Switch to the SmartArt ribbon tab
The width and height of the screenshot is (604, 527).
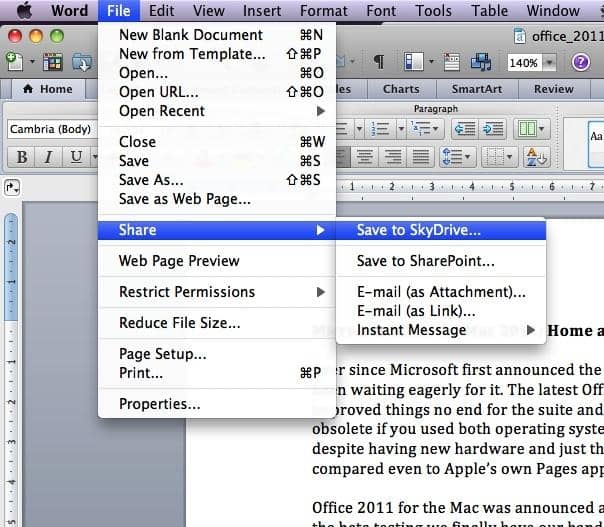[x=477, y=89]
